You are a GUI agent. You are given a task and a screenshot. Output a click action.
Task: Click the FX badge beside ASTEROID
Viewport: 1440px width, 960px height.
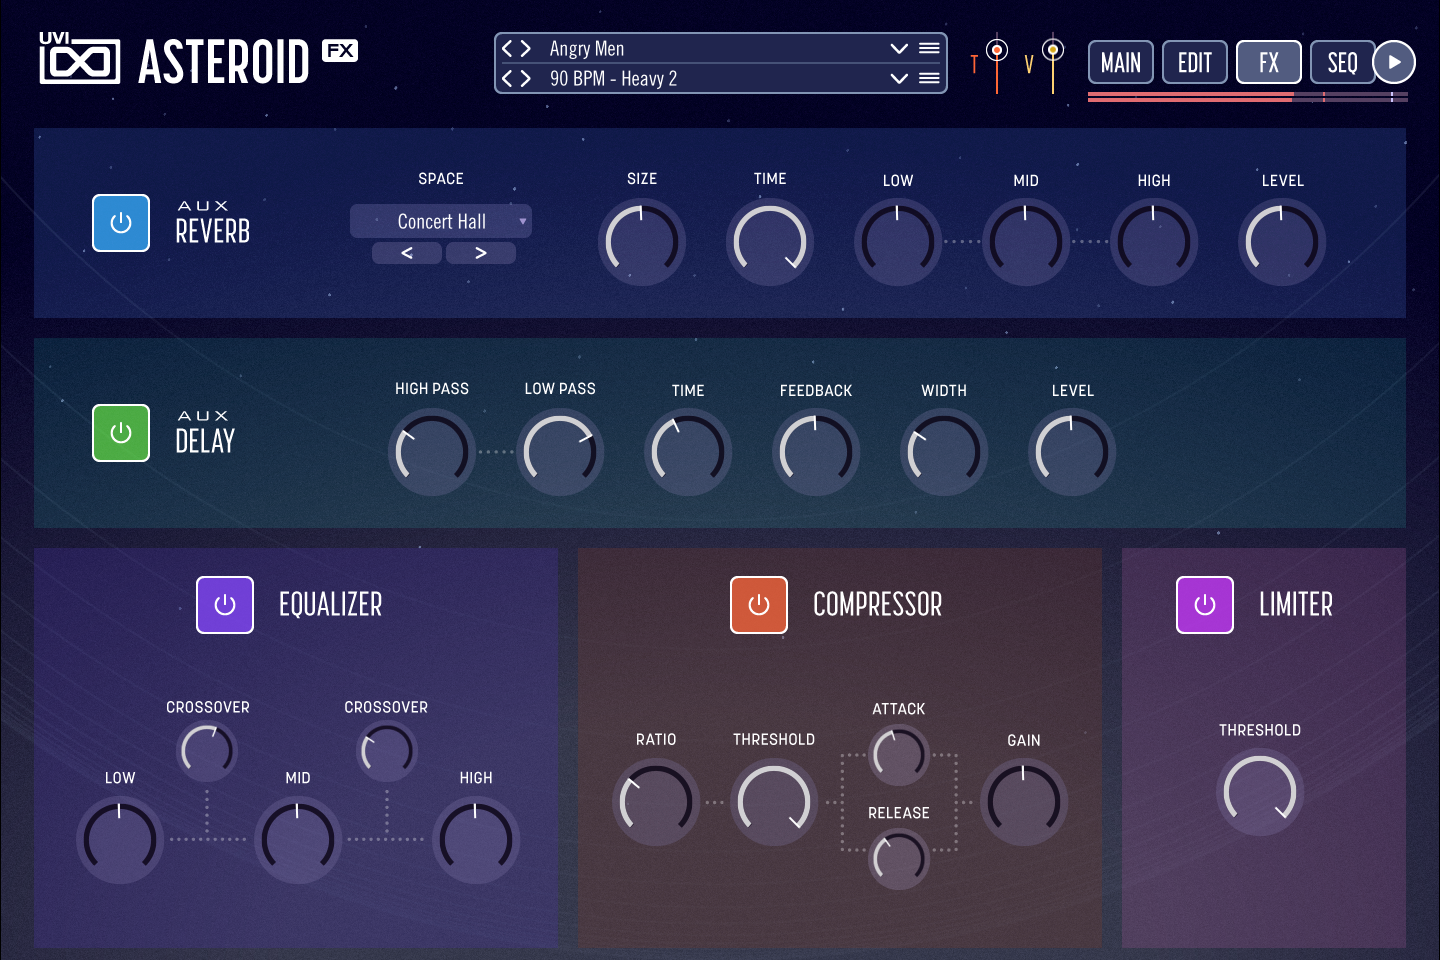point(340,51)
